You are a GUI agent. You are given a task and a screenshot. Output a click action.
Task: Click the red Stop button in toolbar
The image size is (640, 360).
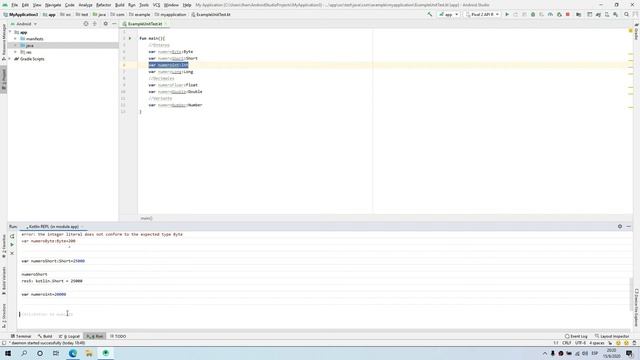[x=568, y=14]
